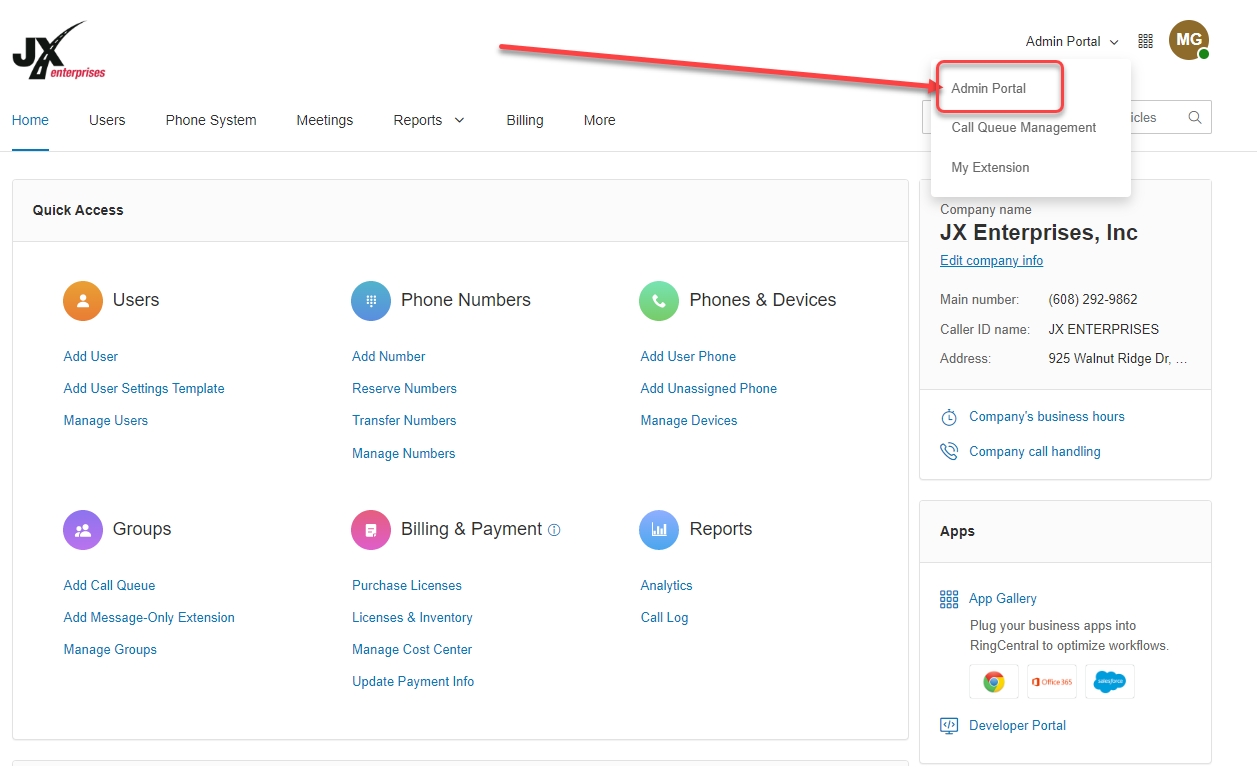
Task: Click the App Gallery grid icon
Action: [x=949, y=599]
